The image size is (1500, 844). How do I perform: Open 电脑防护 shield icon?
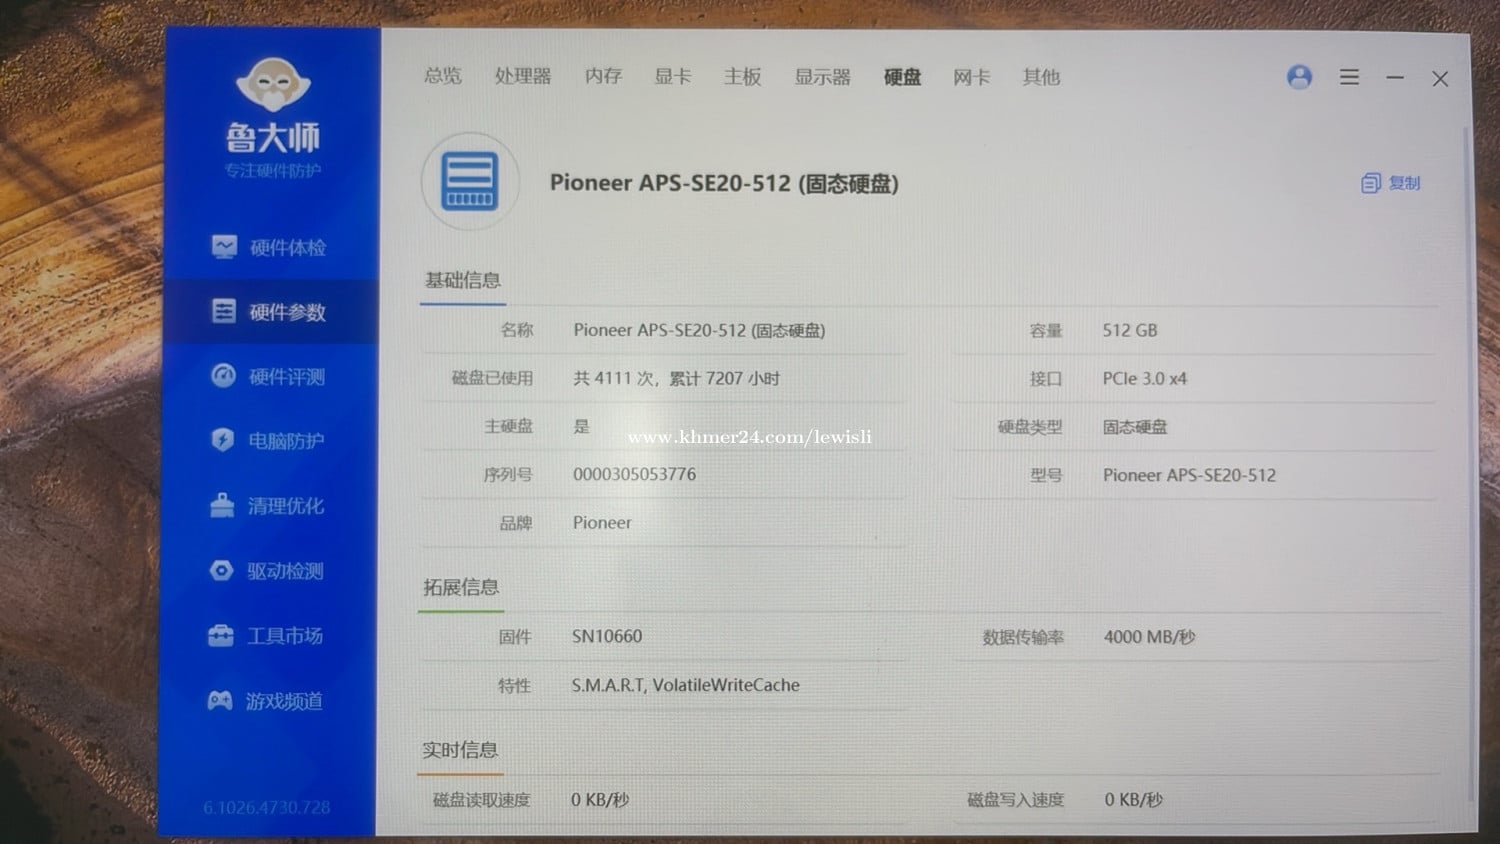coord(222,440)
